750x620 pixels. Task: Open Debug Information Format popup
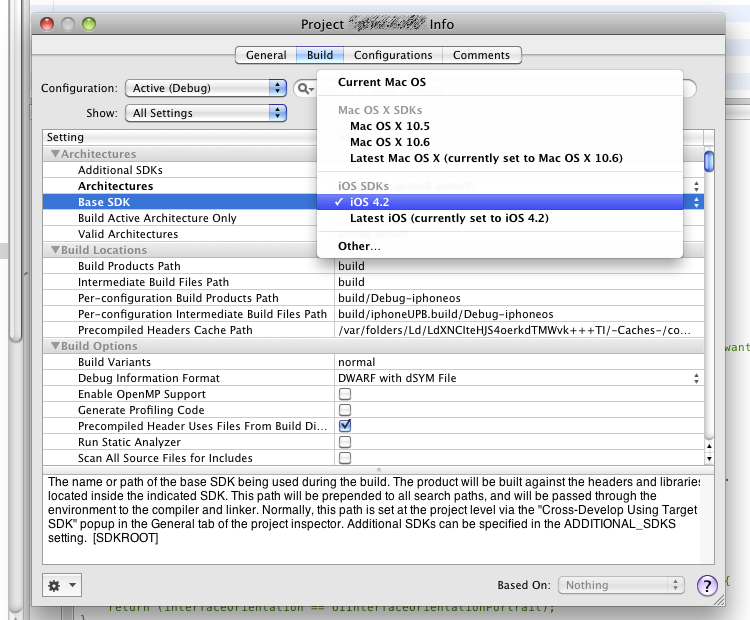tap(696, 378)
